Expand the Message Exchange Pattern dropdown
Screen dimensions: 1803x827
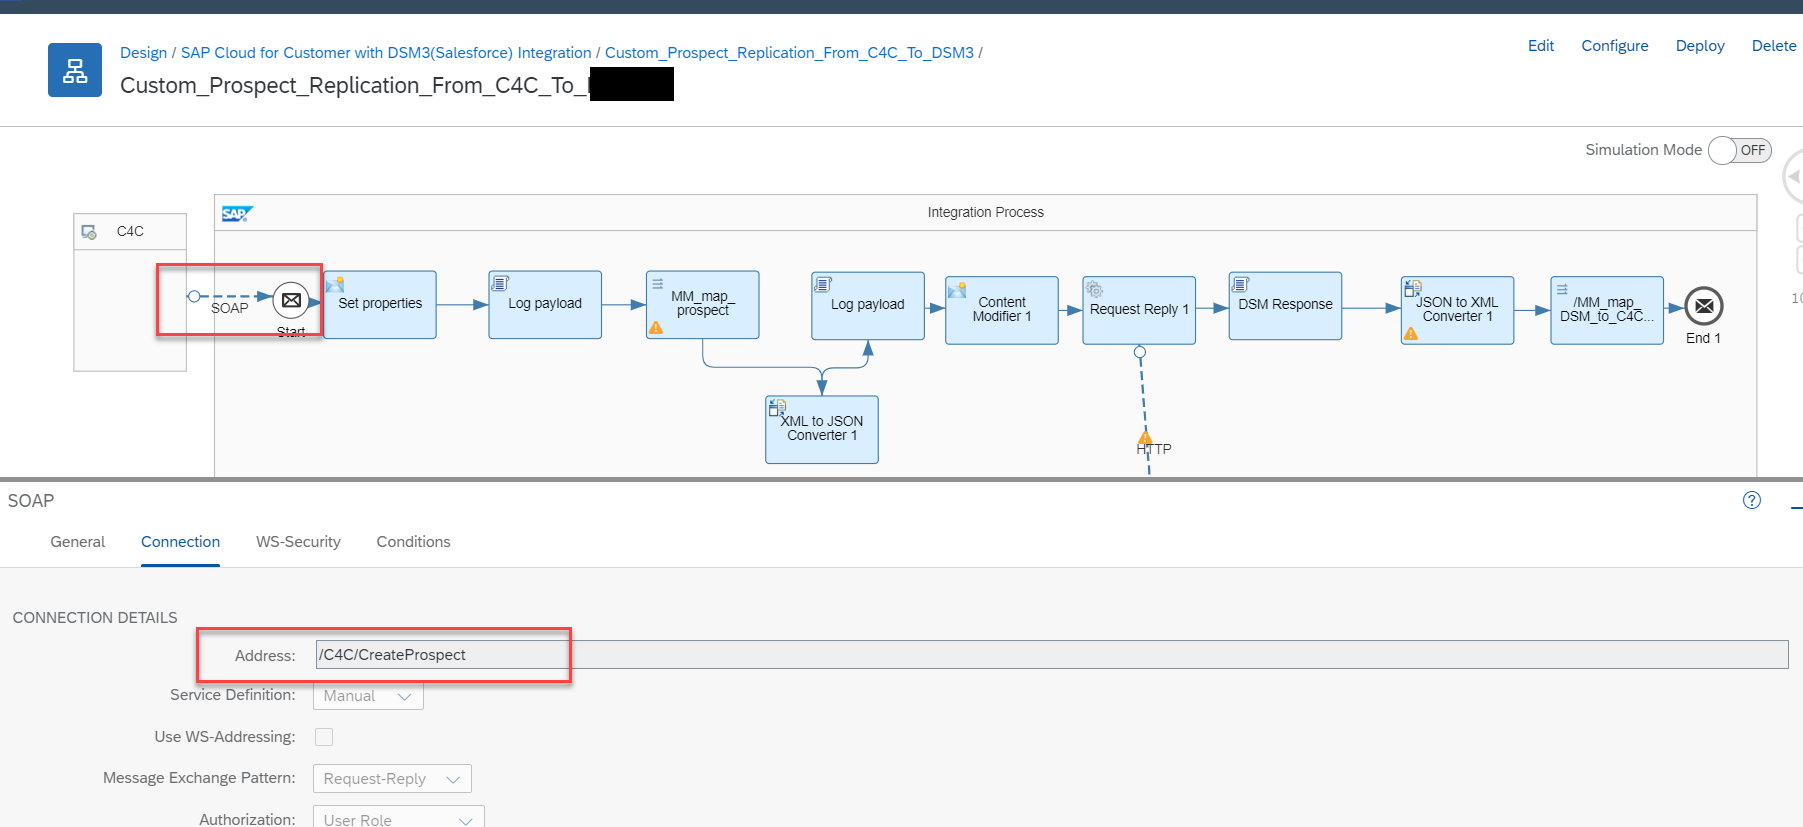[x=391, y=779]
